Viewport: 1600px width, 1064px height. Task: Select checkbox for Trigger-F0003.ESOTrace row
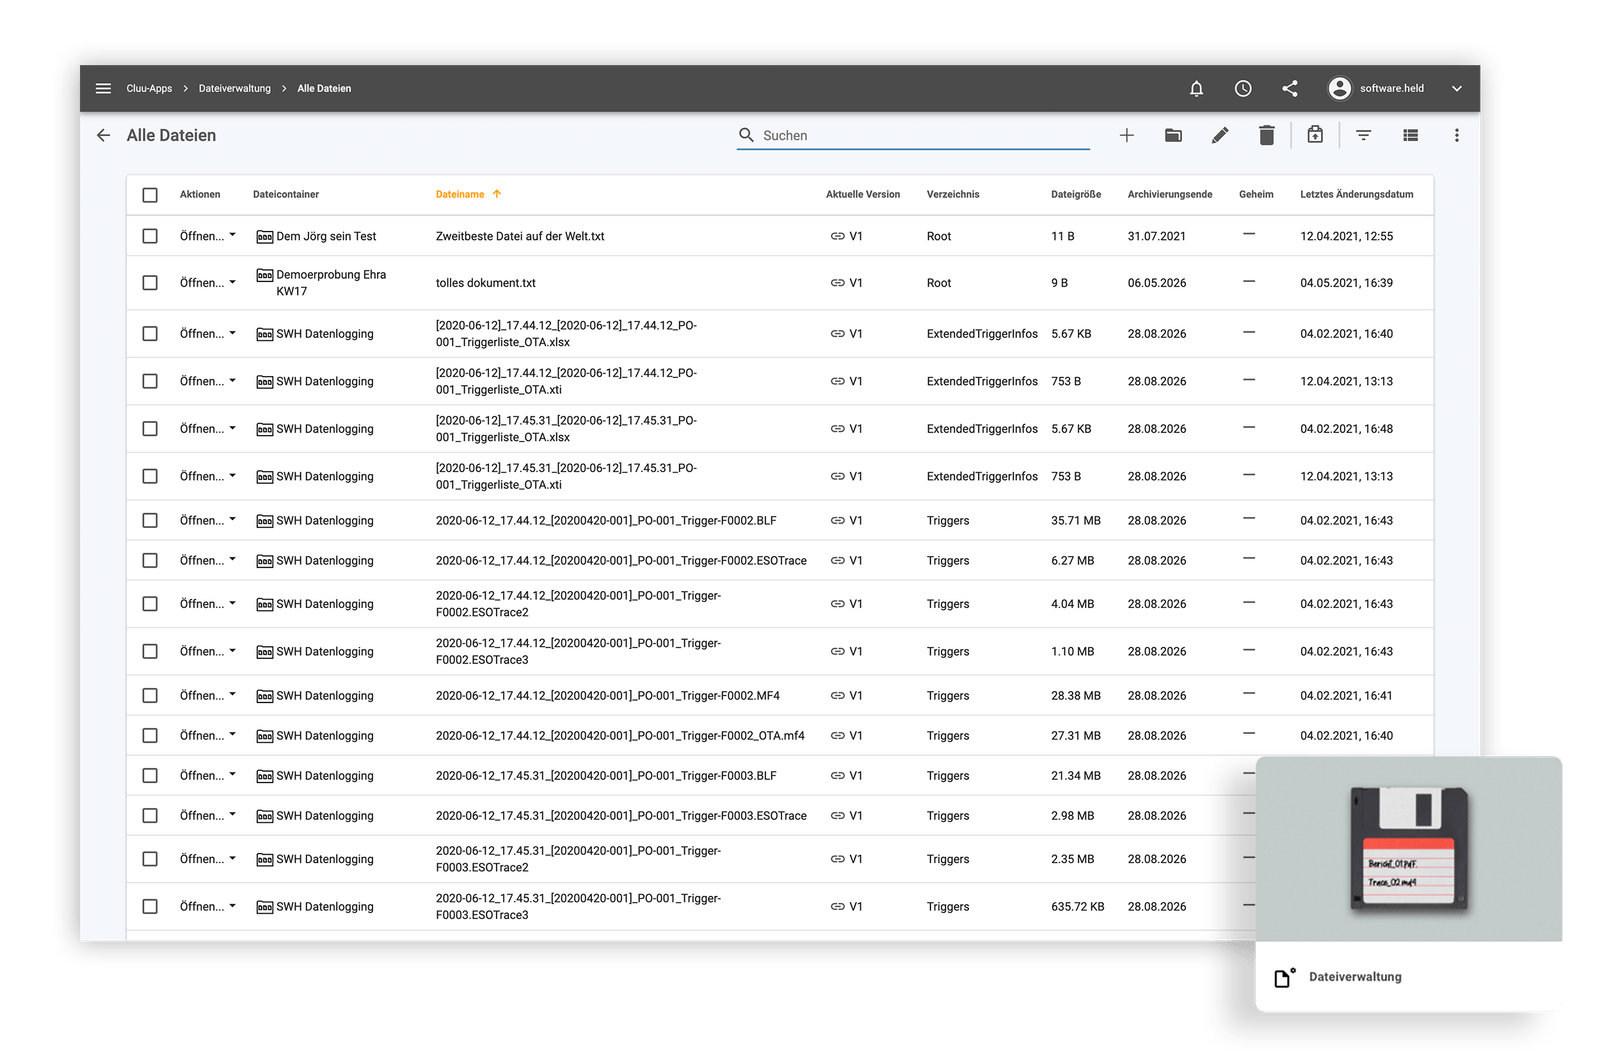pos(150,815)
